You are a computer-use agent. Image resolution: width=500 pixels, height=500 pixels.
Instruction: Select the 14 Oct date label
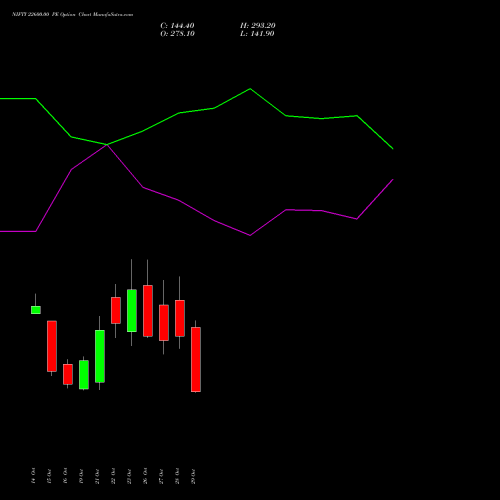pyautogui.click(x=33, y=476)
